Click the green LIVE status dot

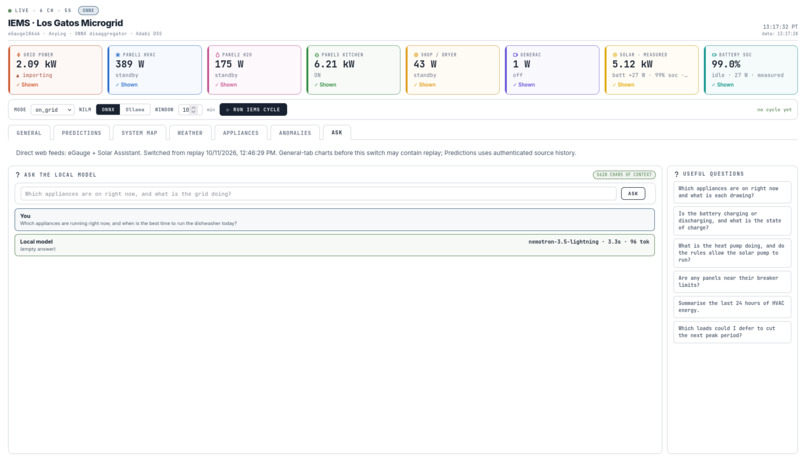pyautogui.click(x=10, y=10)
